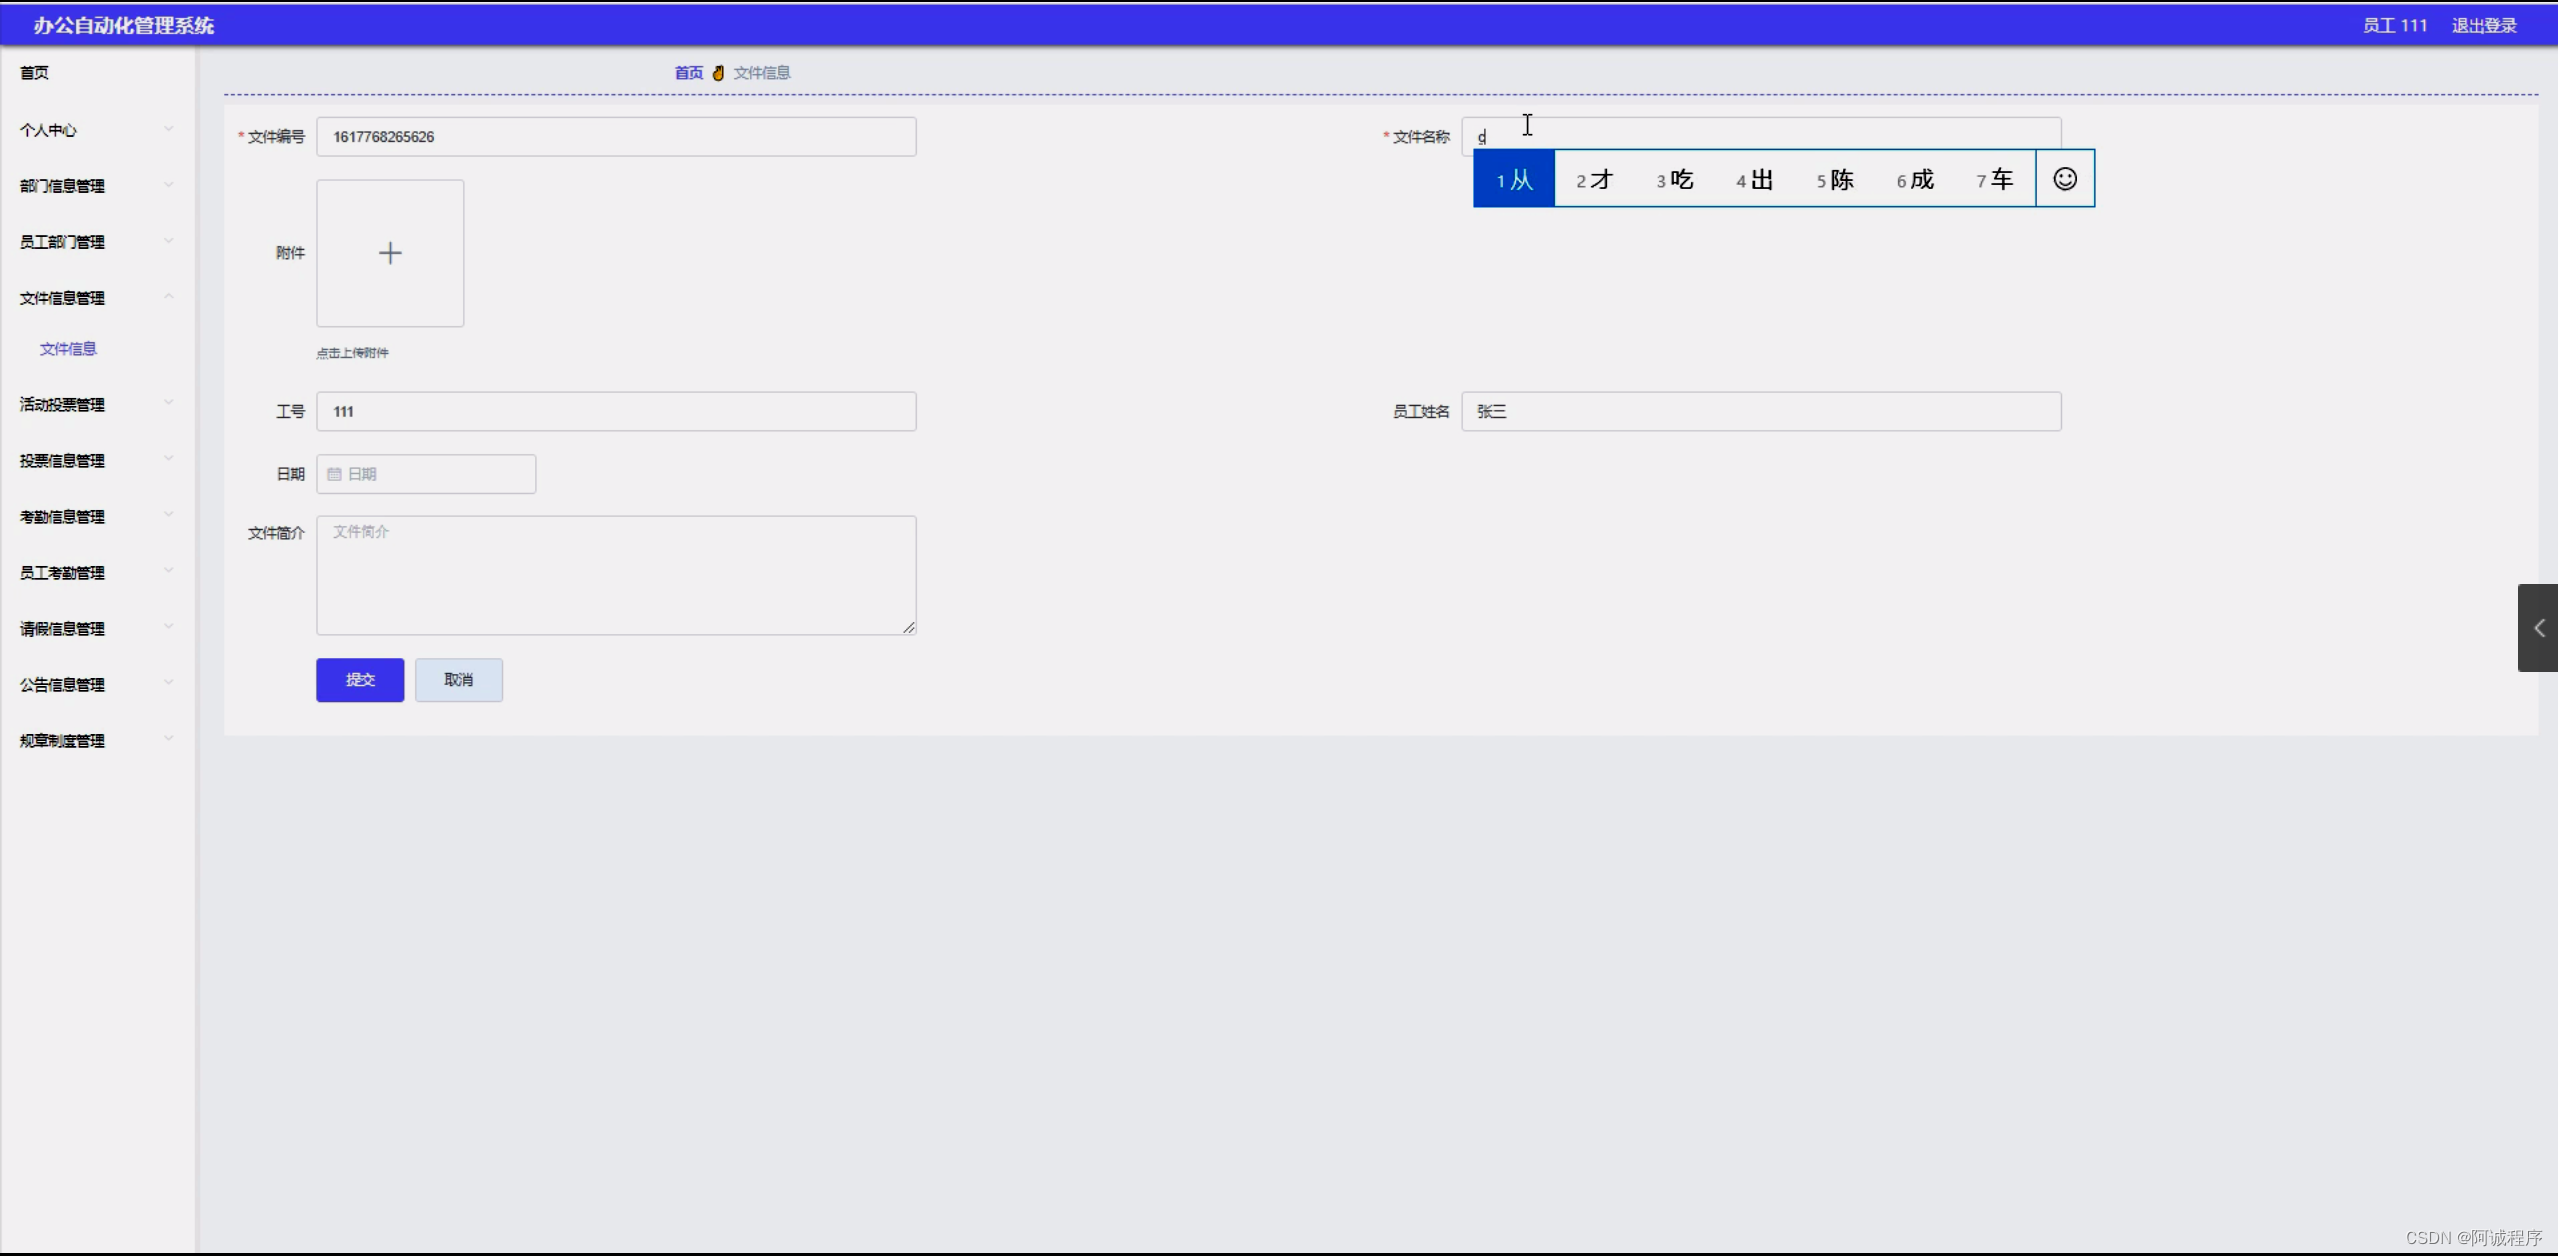Image resolution: width=2558 pixels, height=1256 pixels.
Task: Click the 提交 submit button
Action: point(360,680)
